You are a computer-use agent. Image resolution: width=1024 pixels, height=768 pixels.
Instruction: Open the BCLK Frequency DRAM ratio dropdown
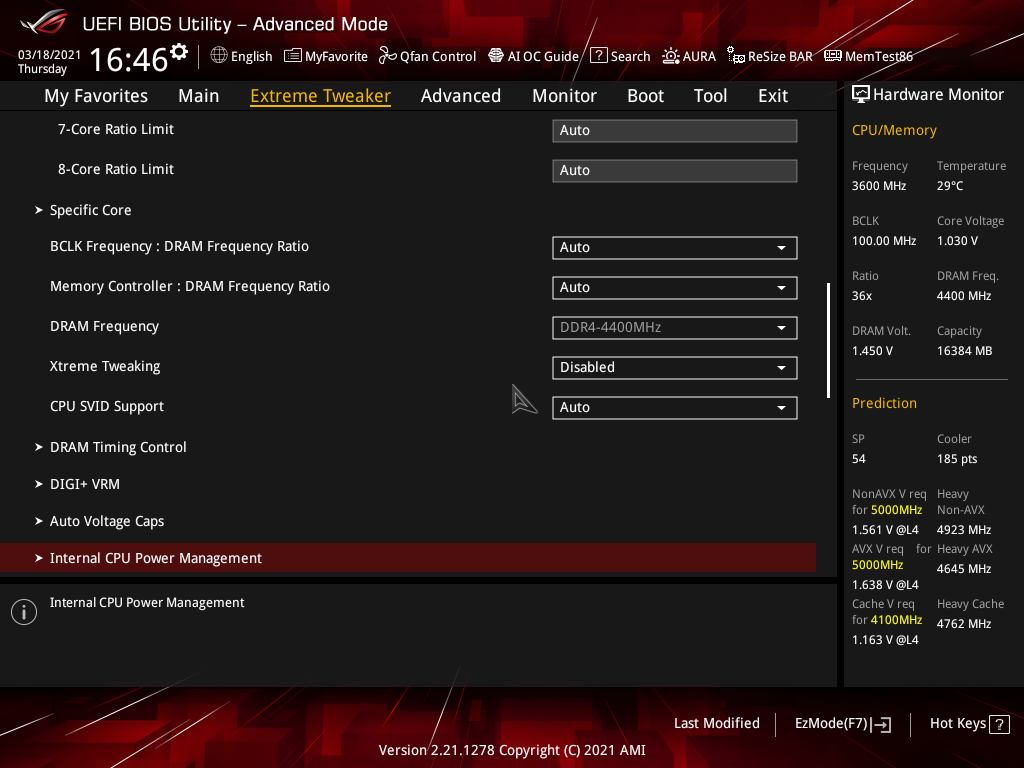click(x=675, y=248)
